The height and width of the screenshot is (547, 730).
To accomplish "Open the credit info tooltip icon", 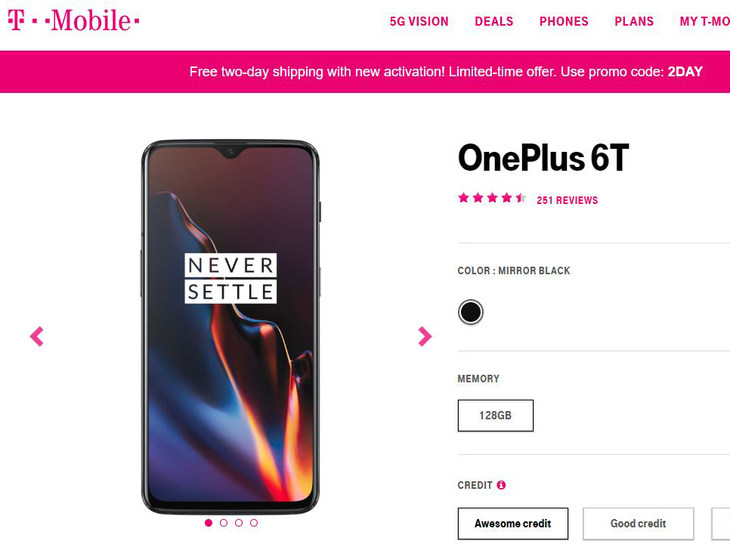I will pyautogui.click(x=501, y=485).
